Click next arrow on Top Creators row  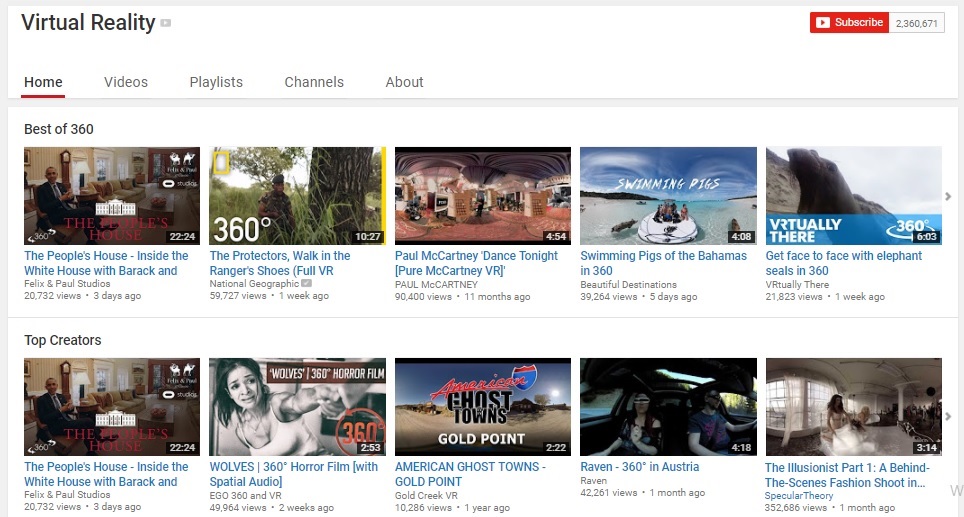pyautogui.click(x=948, y=416)
